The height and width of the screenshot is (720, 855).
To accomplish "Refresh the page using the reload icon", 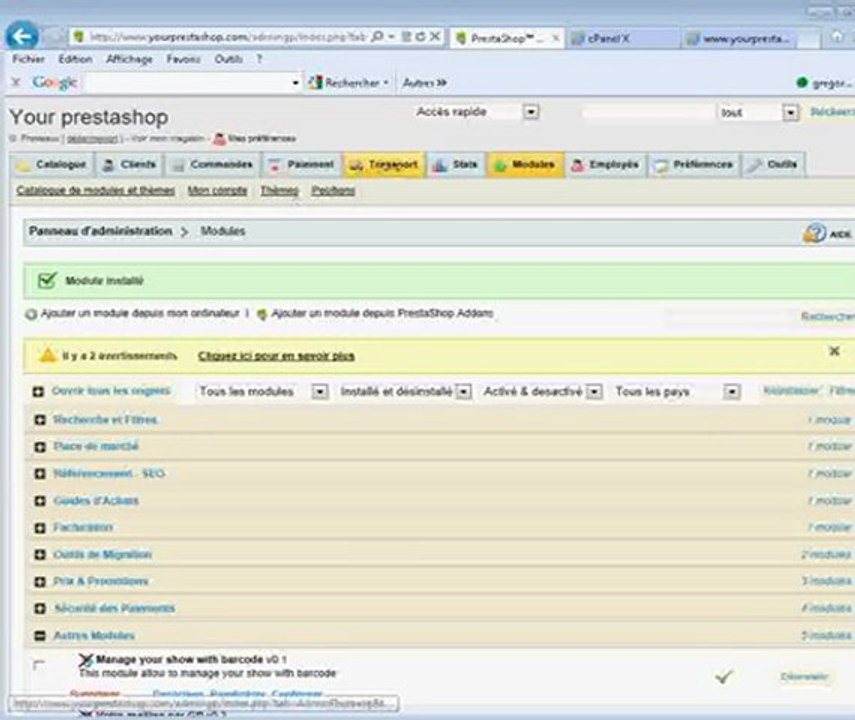I will tap(420, 37).
